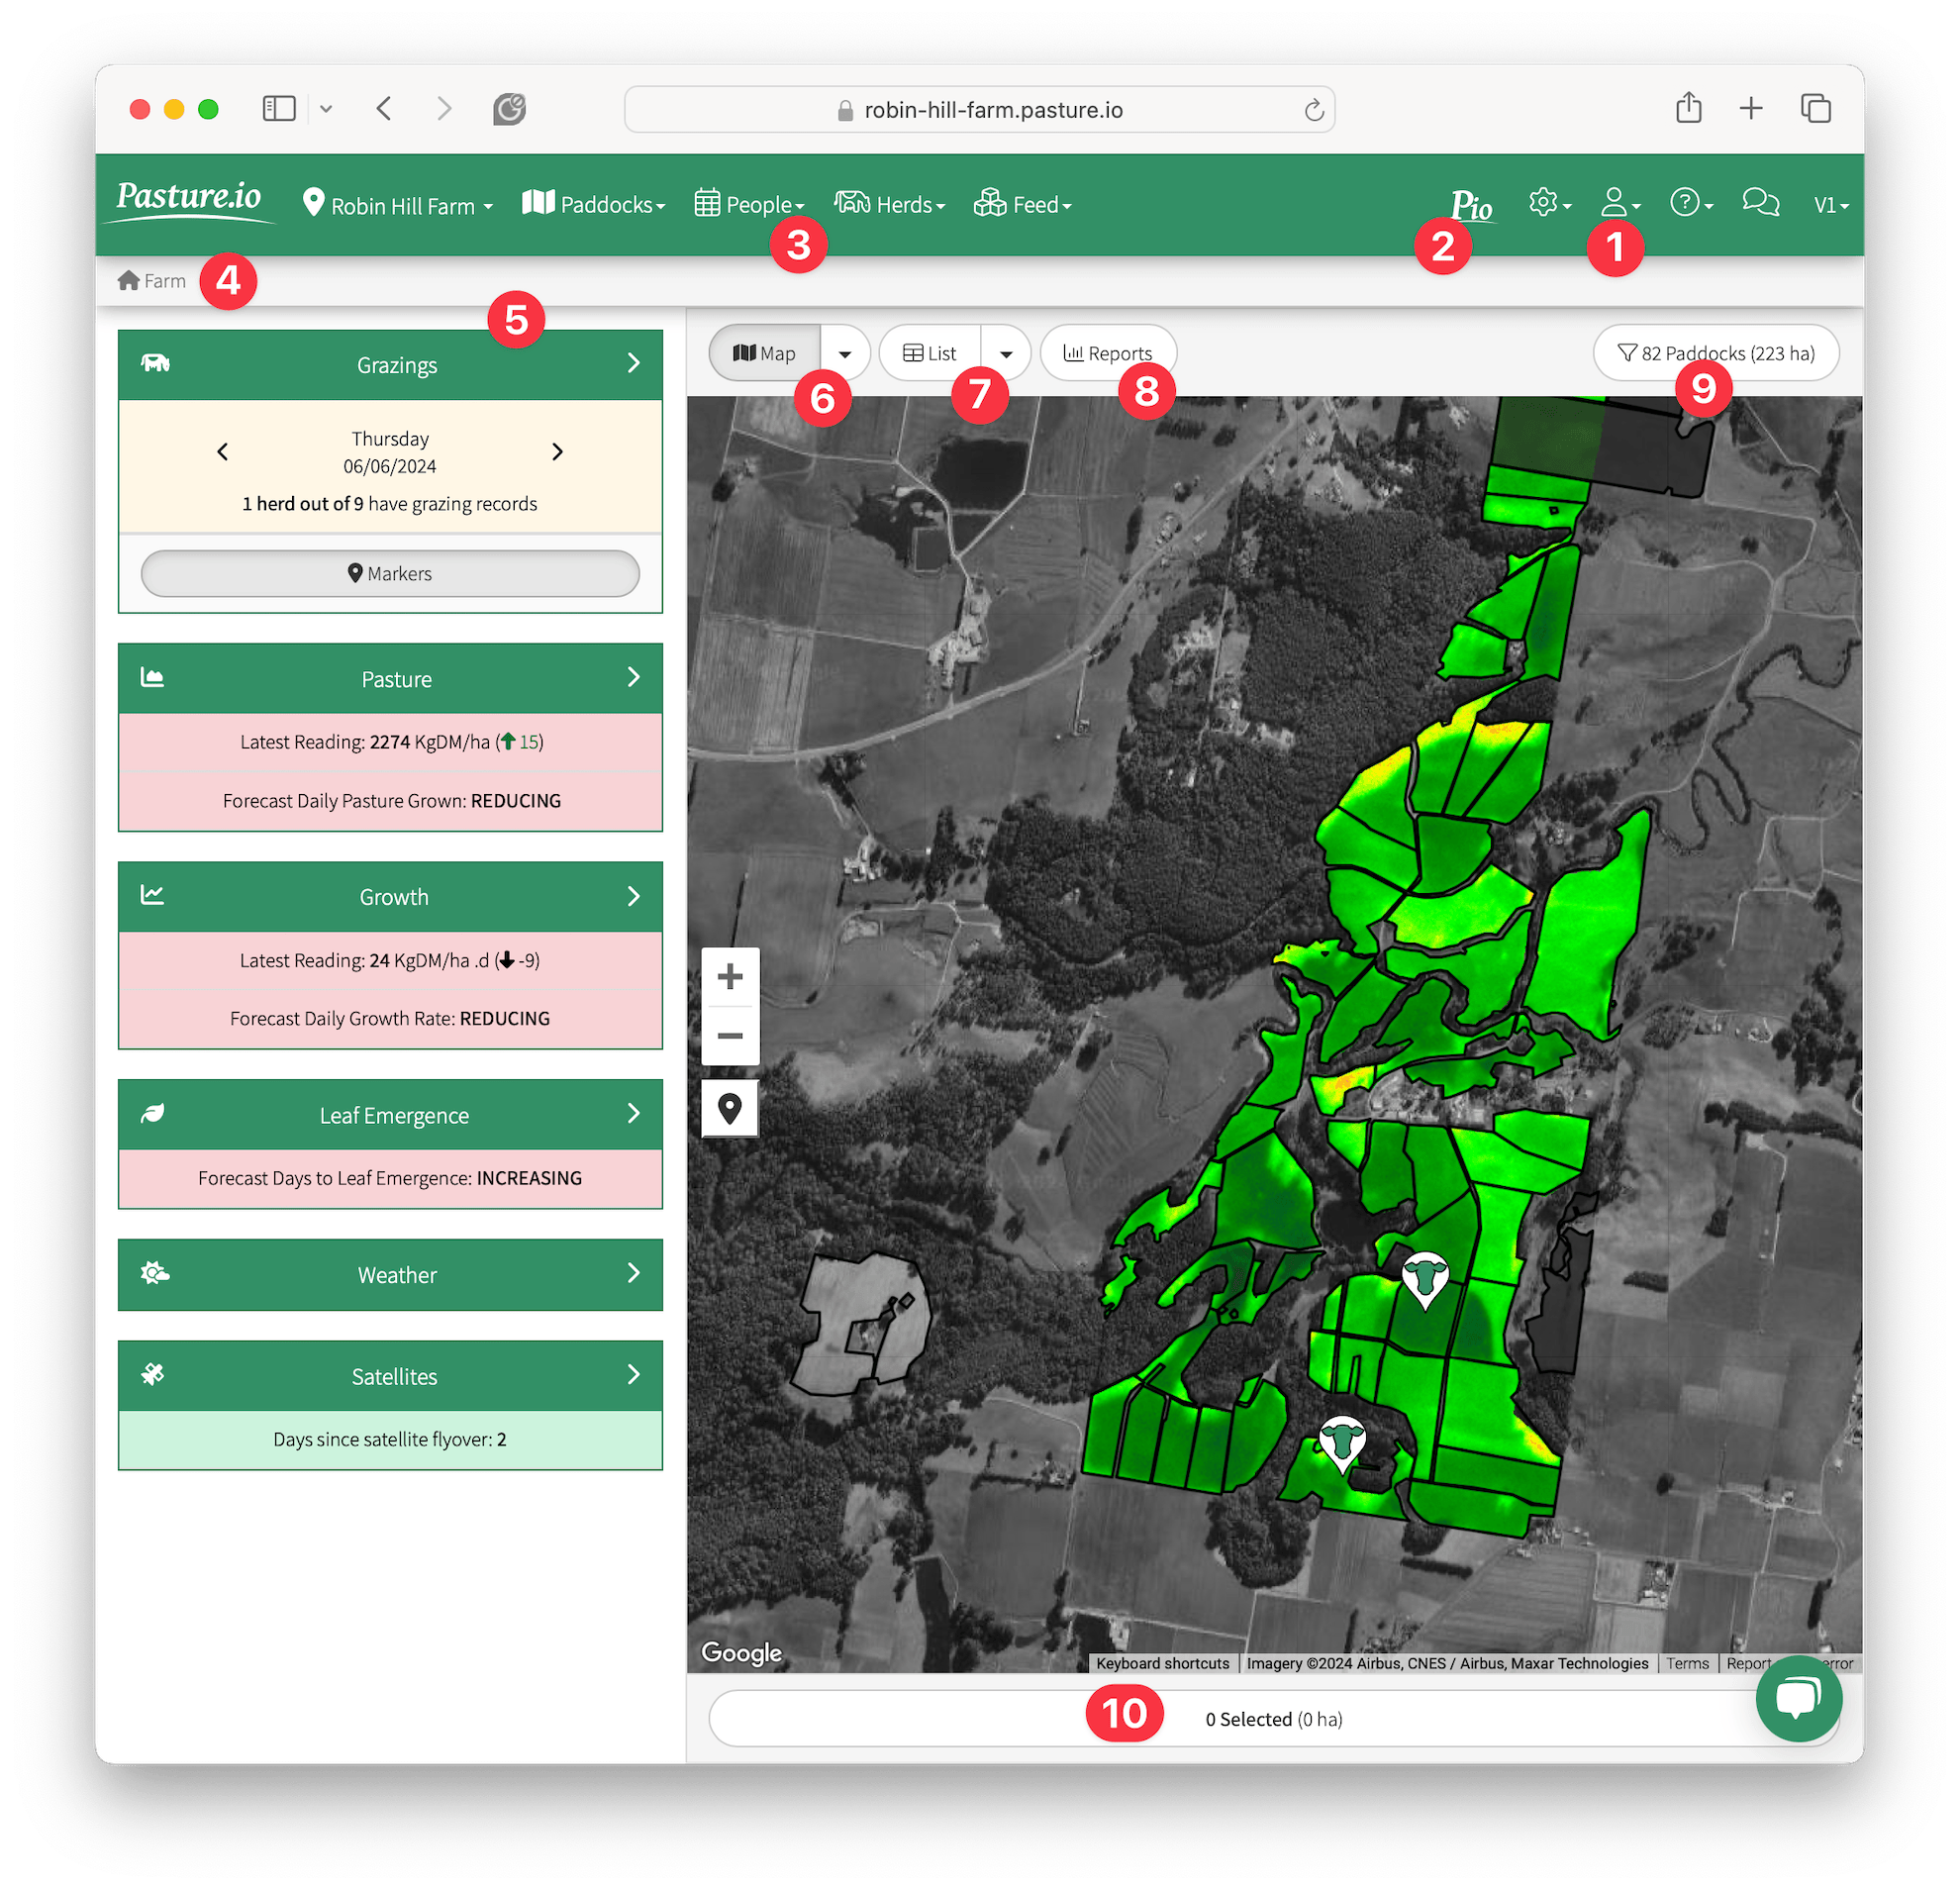Expand the Map options dropdown arrow

[x=845, y=354]
